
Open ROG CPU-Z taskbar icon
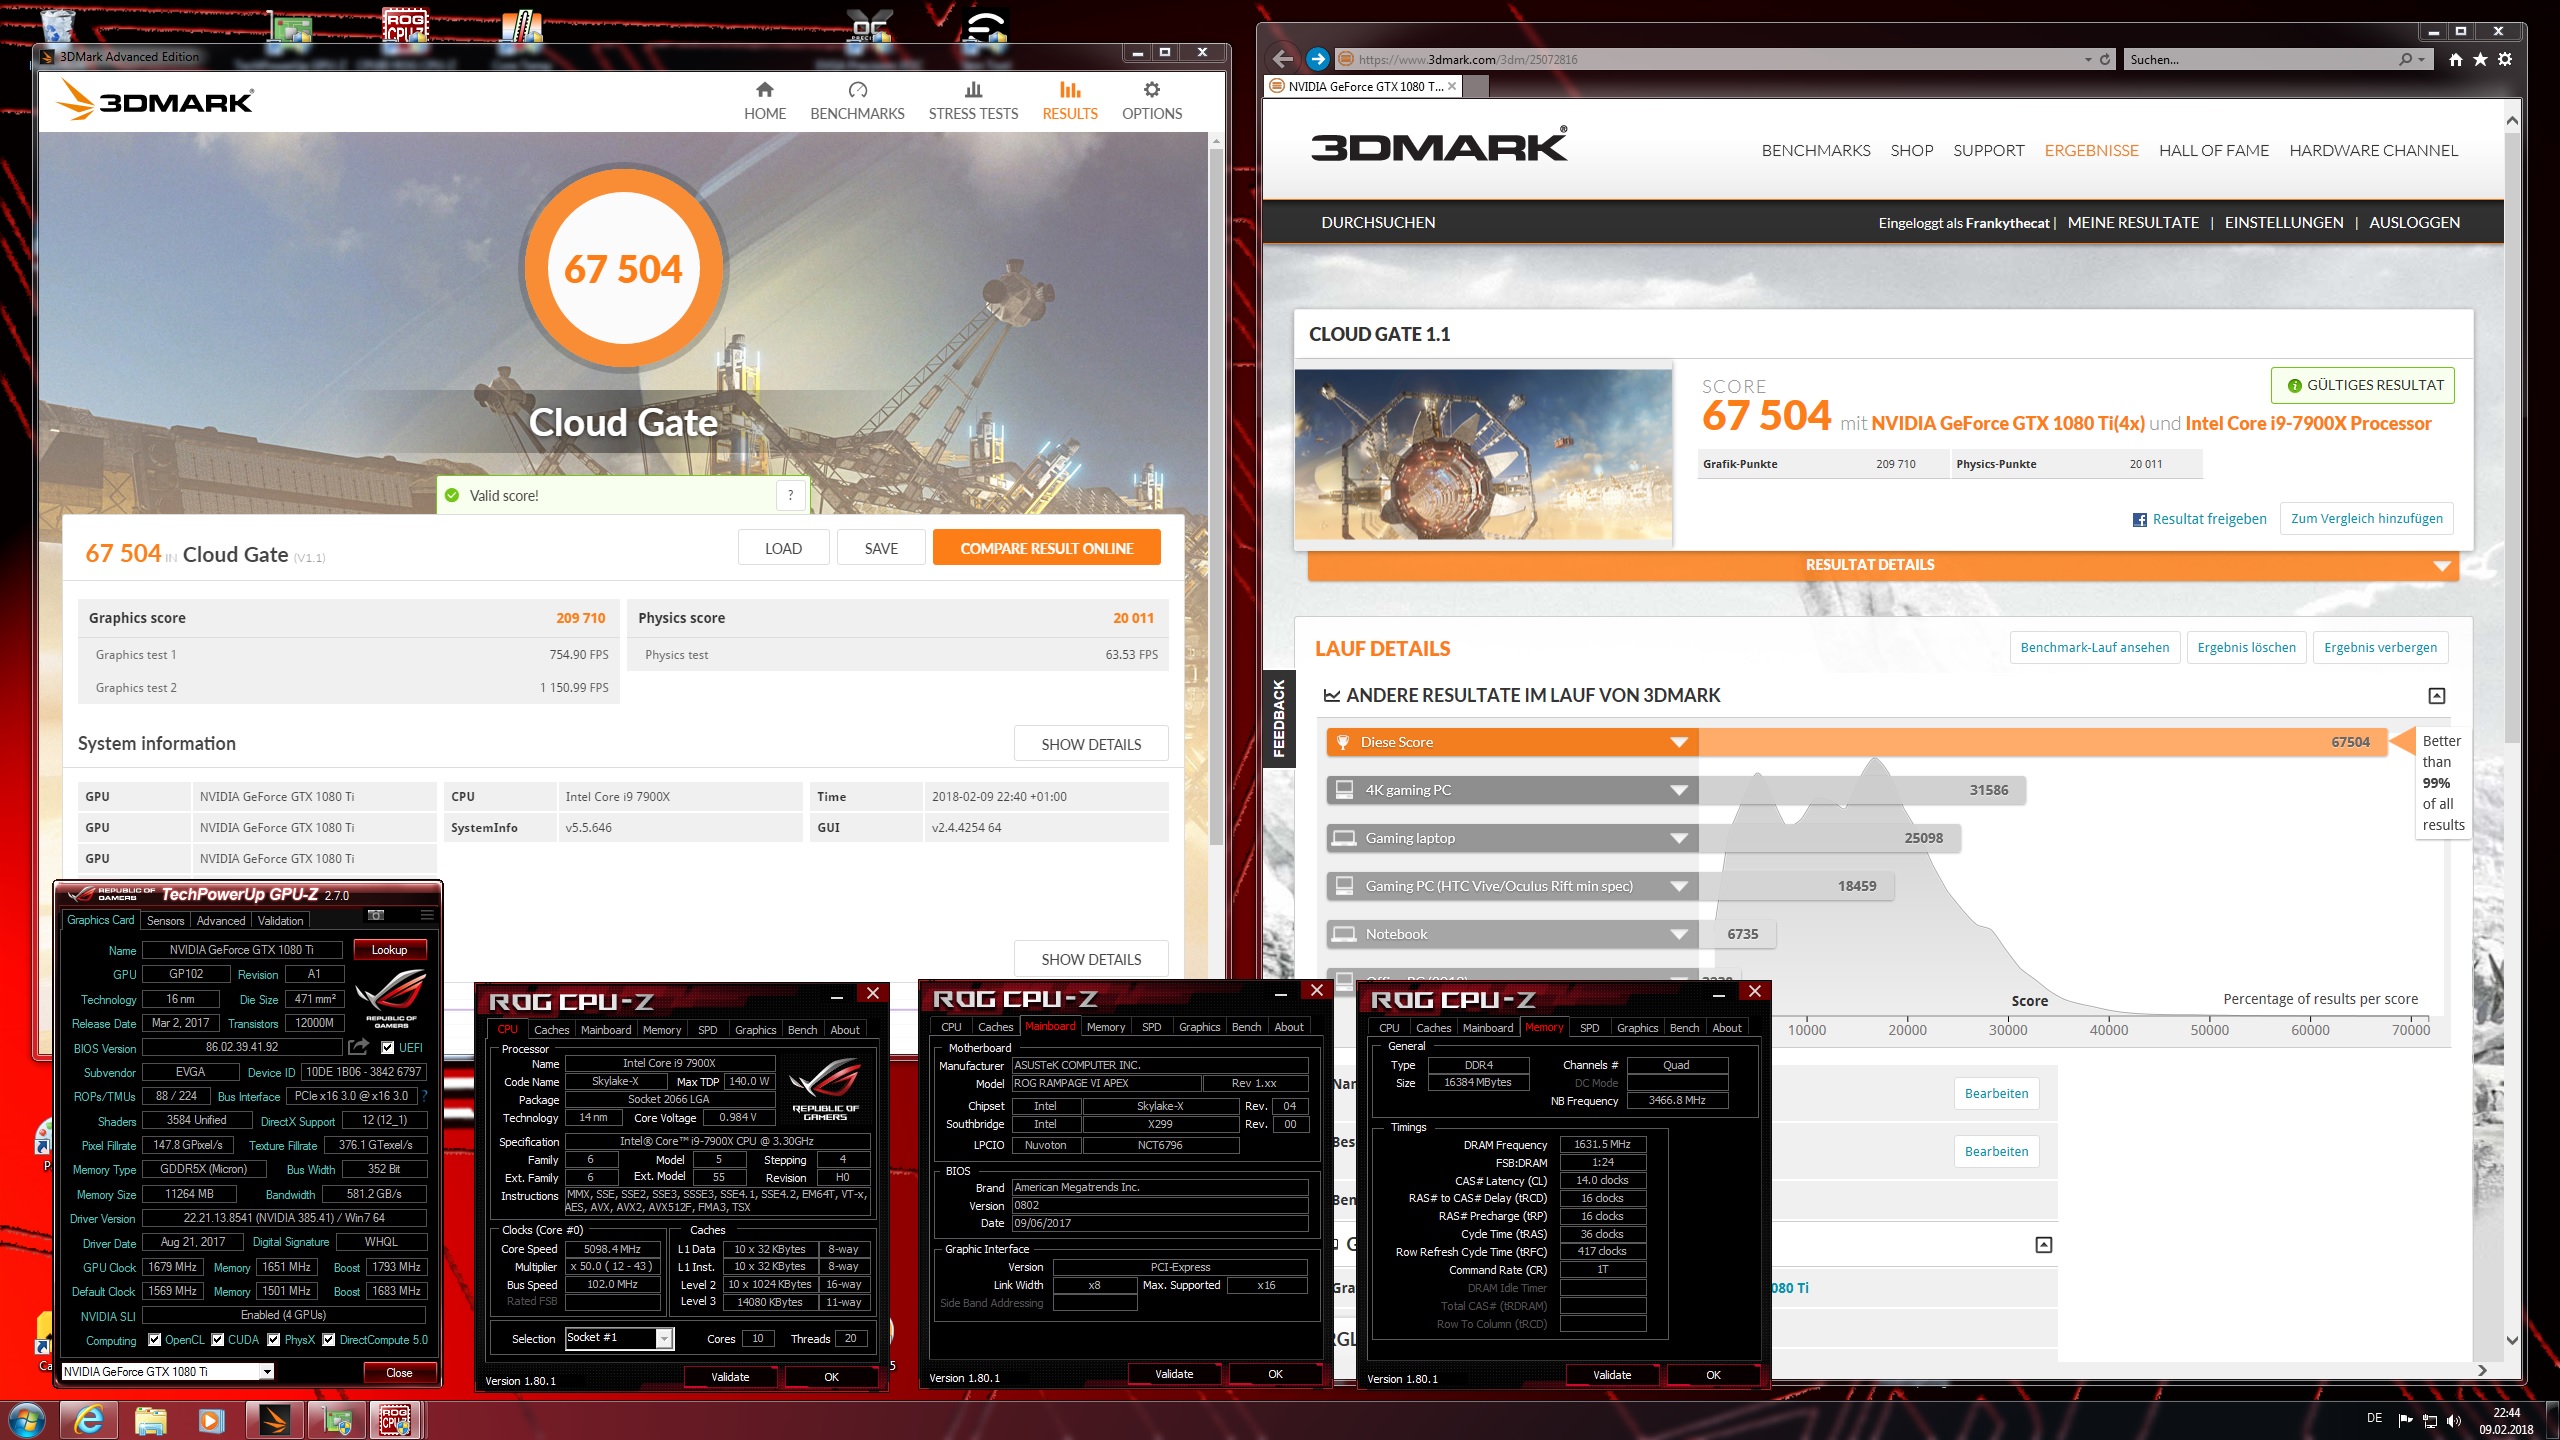tap(396, 1420)
